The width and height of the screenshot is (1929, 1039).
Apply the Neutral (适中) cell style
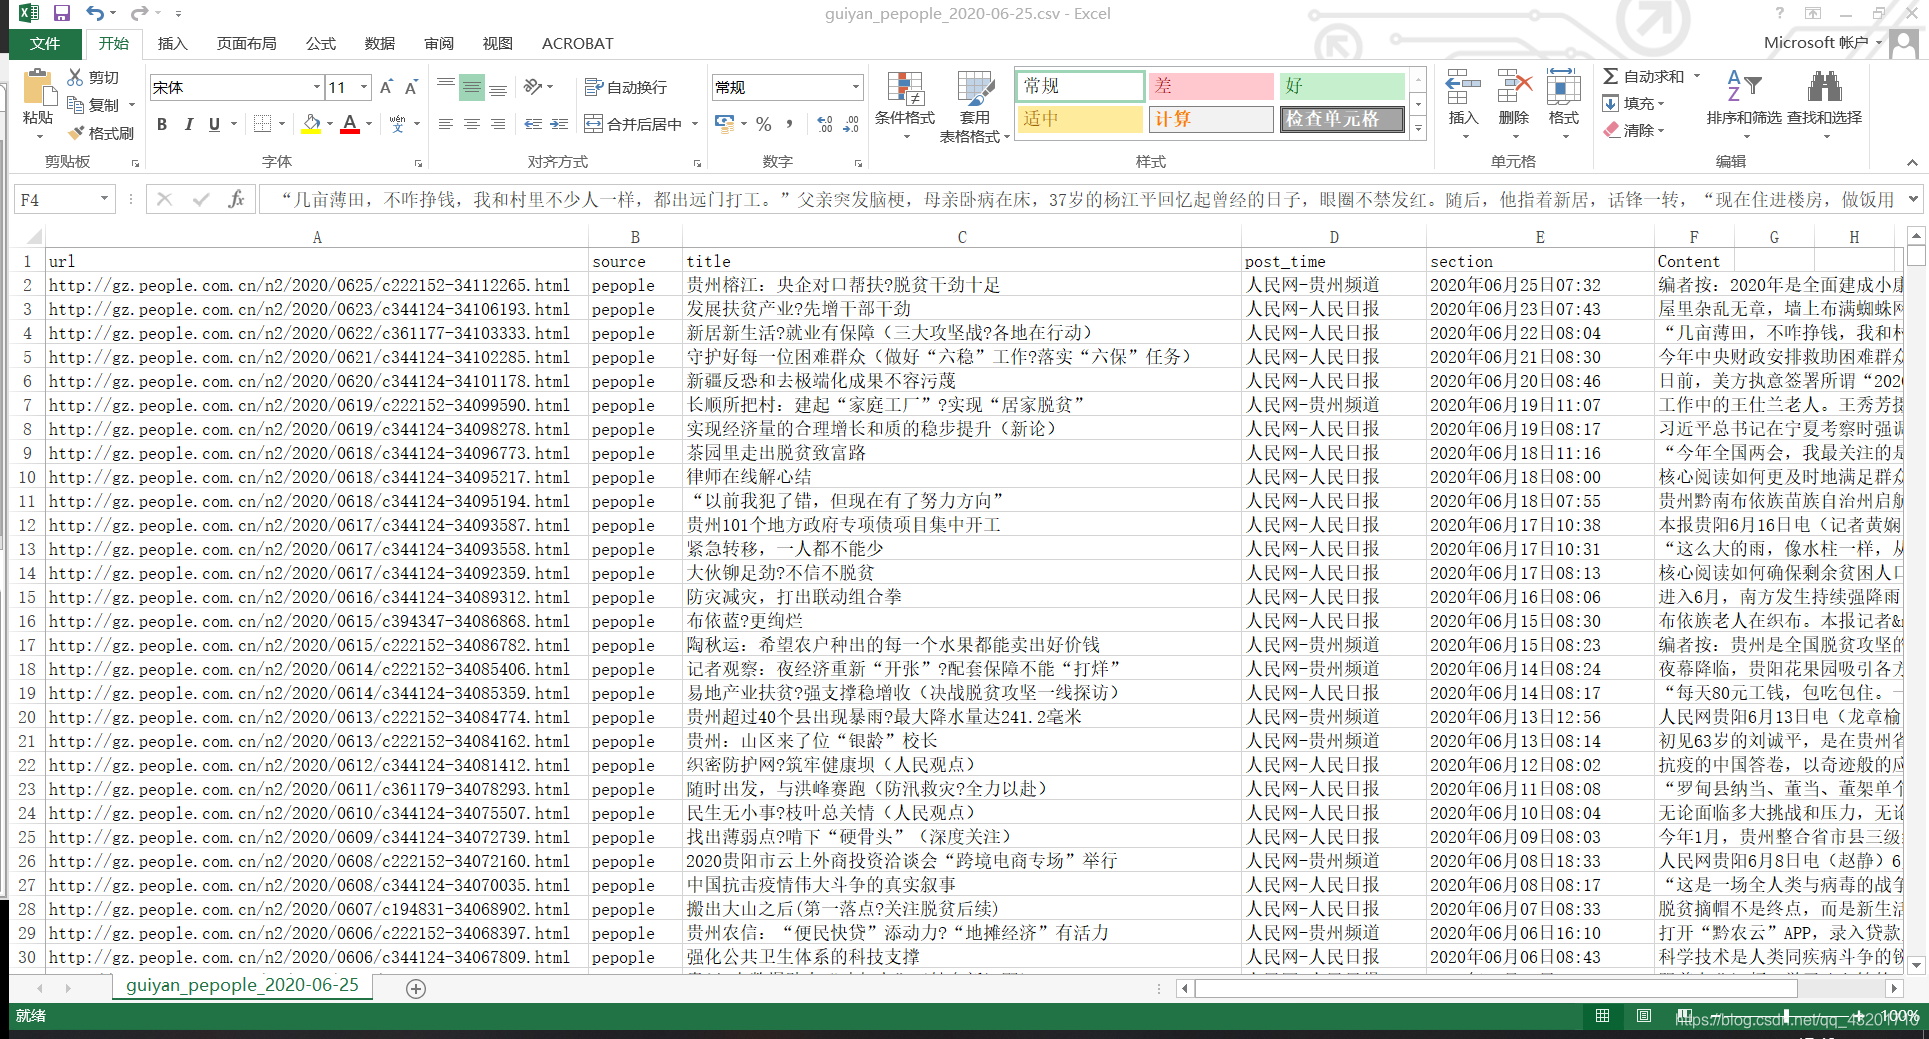[x=1079, y=119]
